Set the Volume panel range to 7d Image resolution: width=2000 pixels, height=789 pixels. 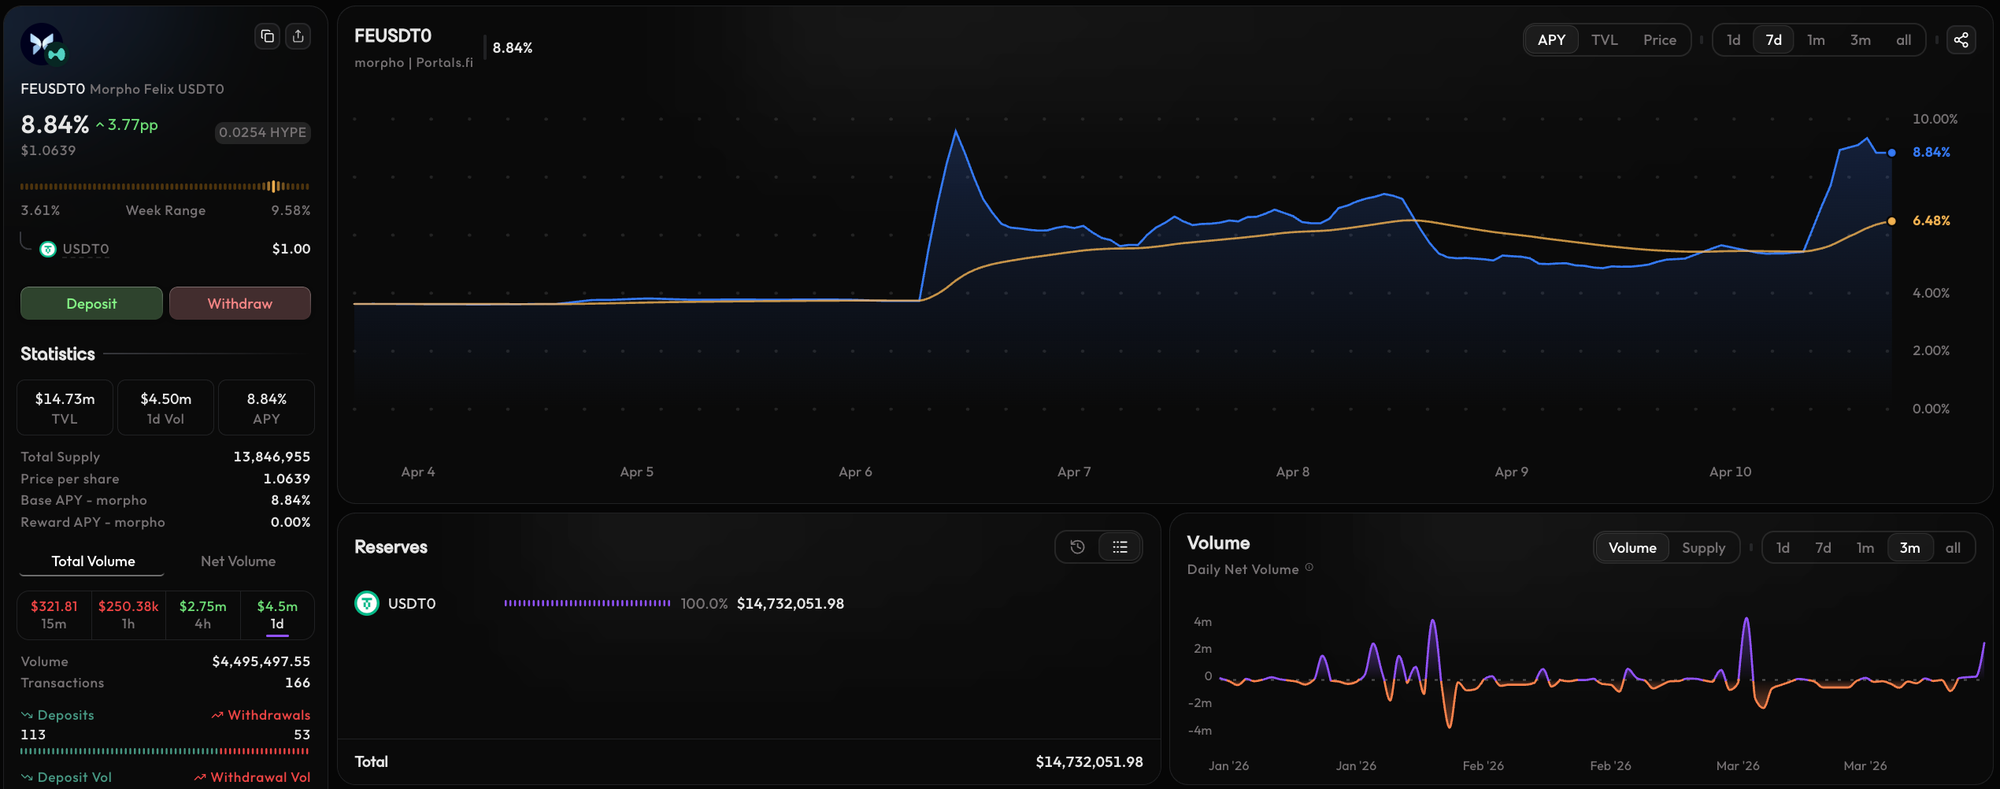[1823, 548]
